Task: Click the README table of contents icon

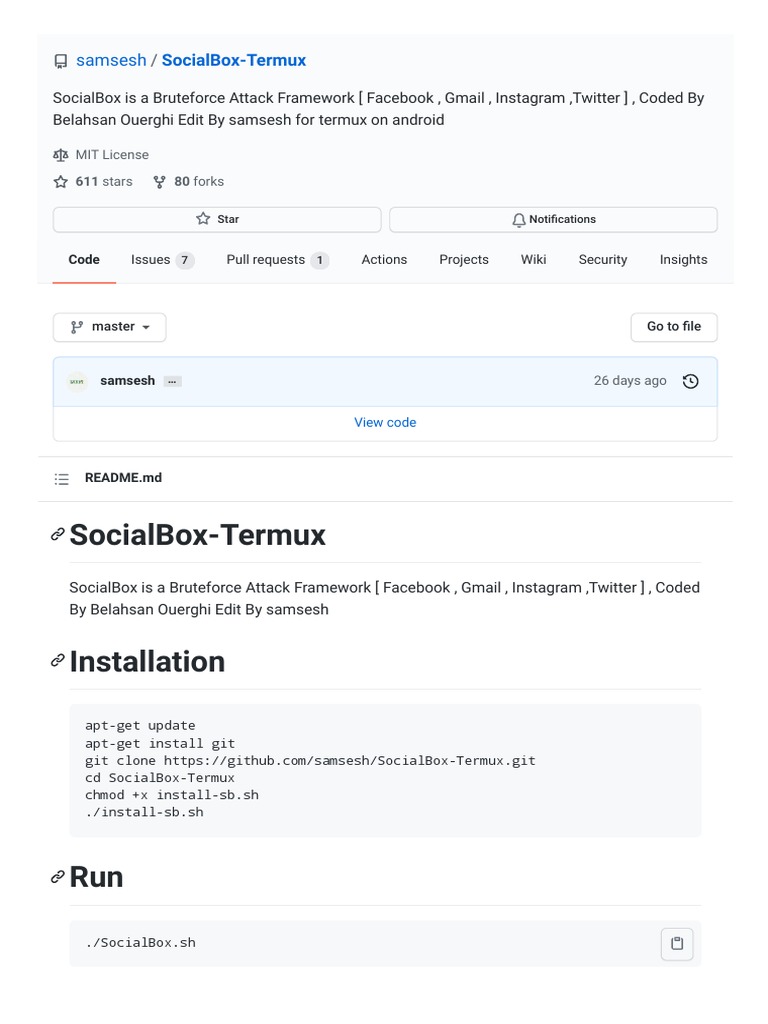Action: point(62,479)
